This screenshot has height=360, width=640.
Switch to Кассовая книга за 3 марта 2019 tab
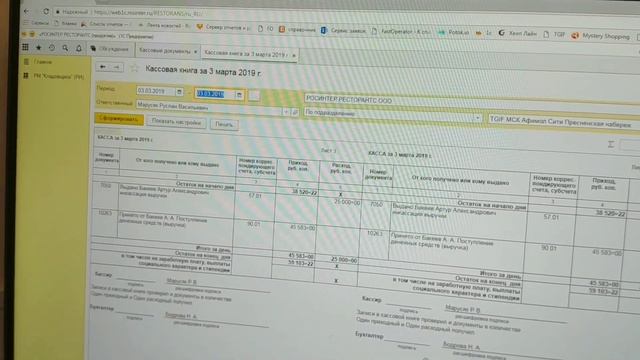[246, 54]
